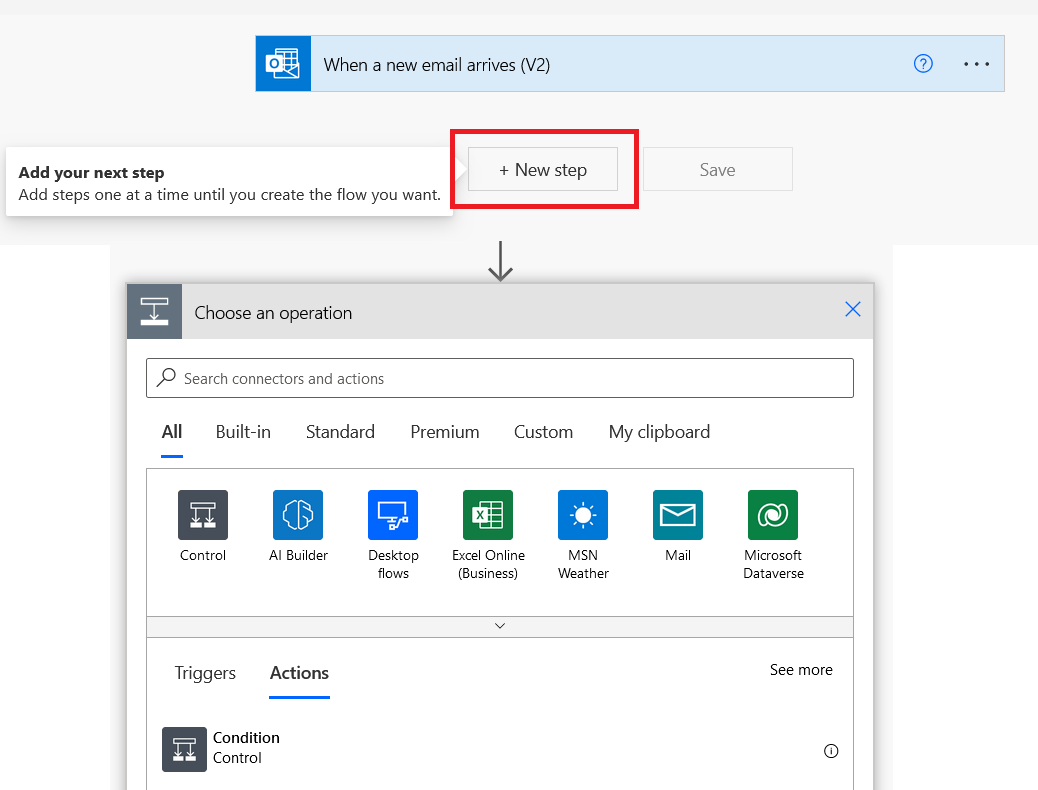The image size is (1038, 790).
Task: Select the MSN Weather connector
Action: [x=583, y=515]
